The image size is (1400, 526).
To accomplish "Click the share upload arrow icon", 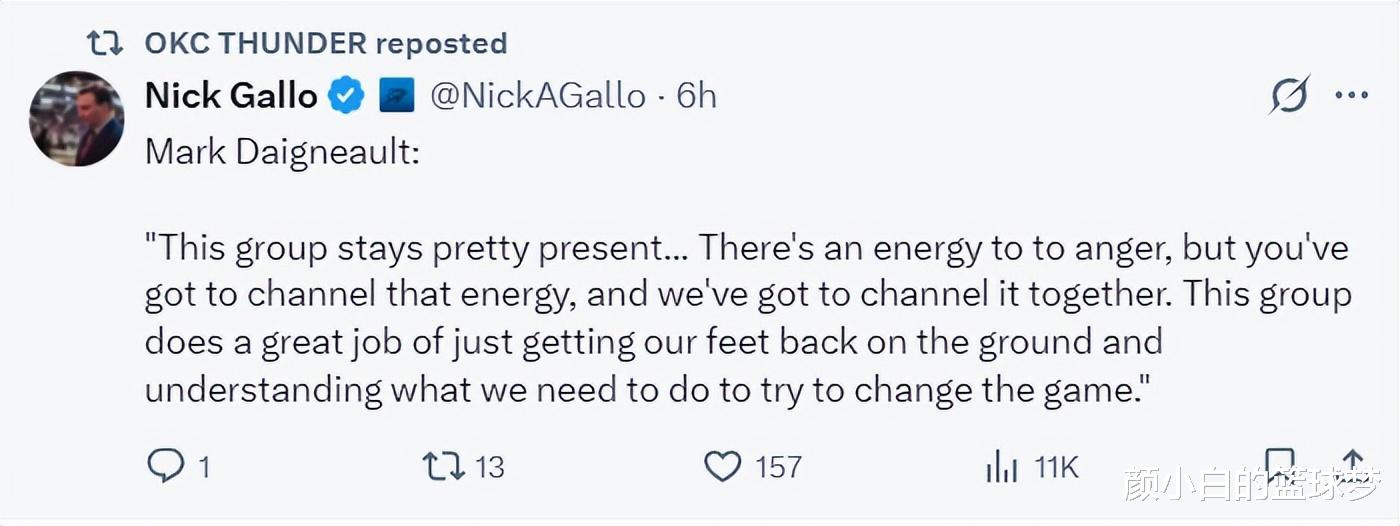I will pyautogui.click(x=1352, y=462).
